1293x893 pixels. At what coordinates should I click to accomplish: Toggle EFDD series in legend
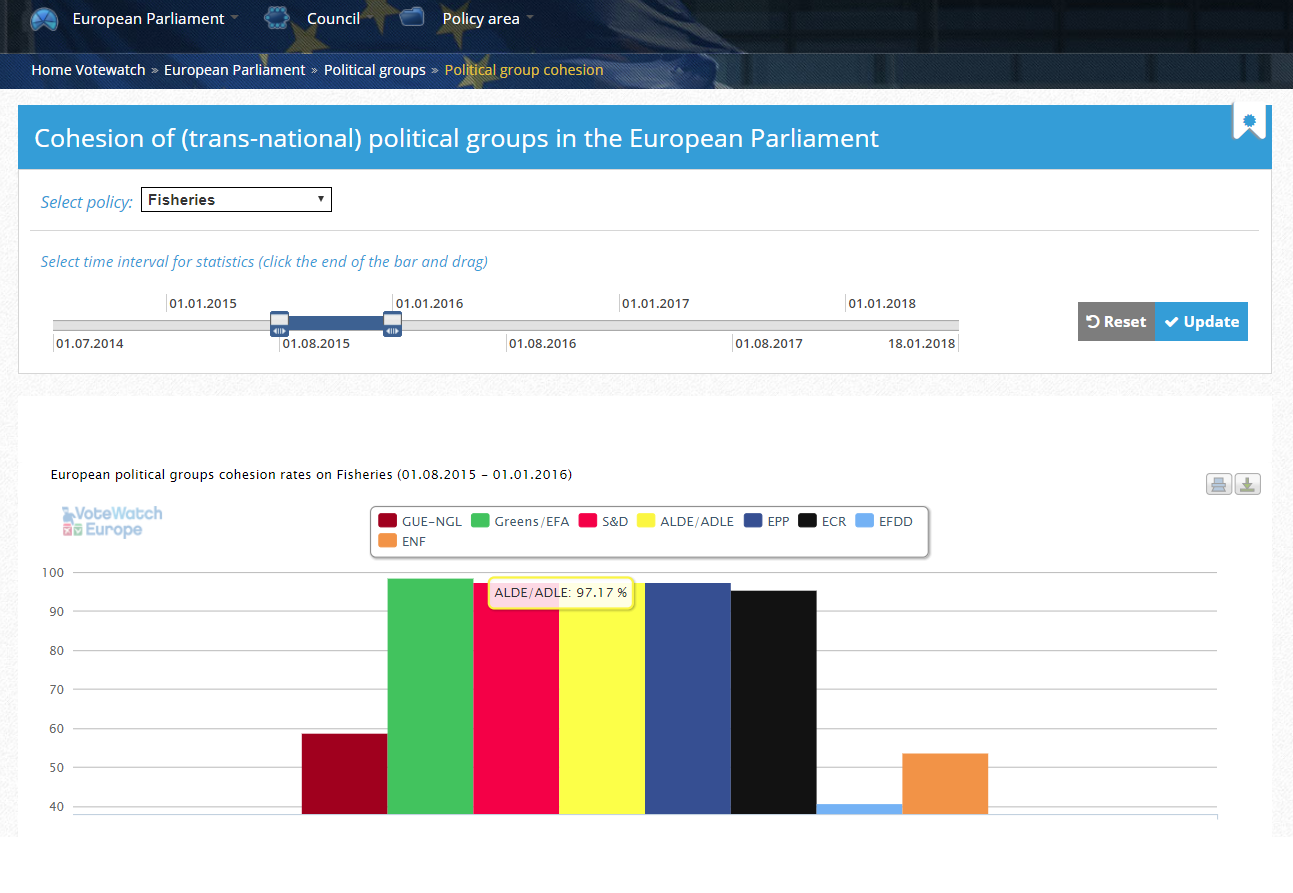point(884,521)
